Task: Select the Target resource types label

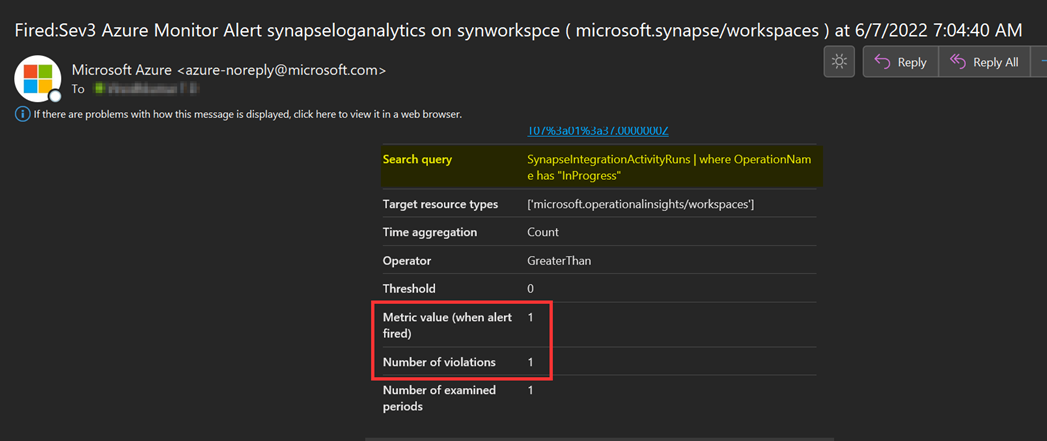Action: pyautogui.click(x=440, y=204)
